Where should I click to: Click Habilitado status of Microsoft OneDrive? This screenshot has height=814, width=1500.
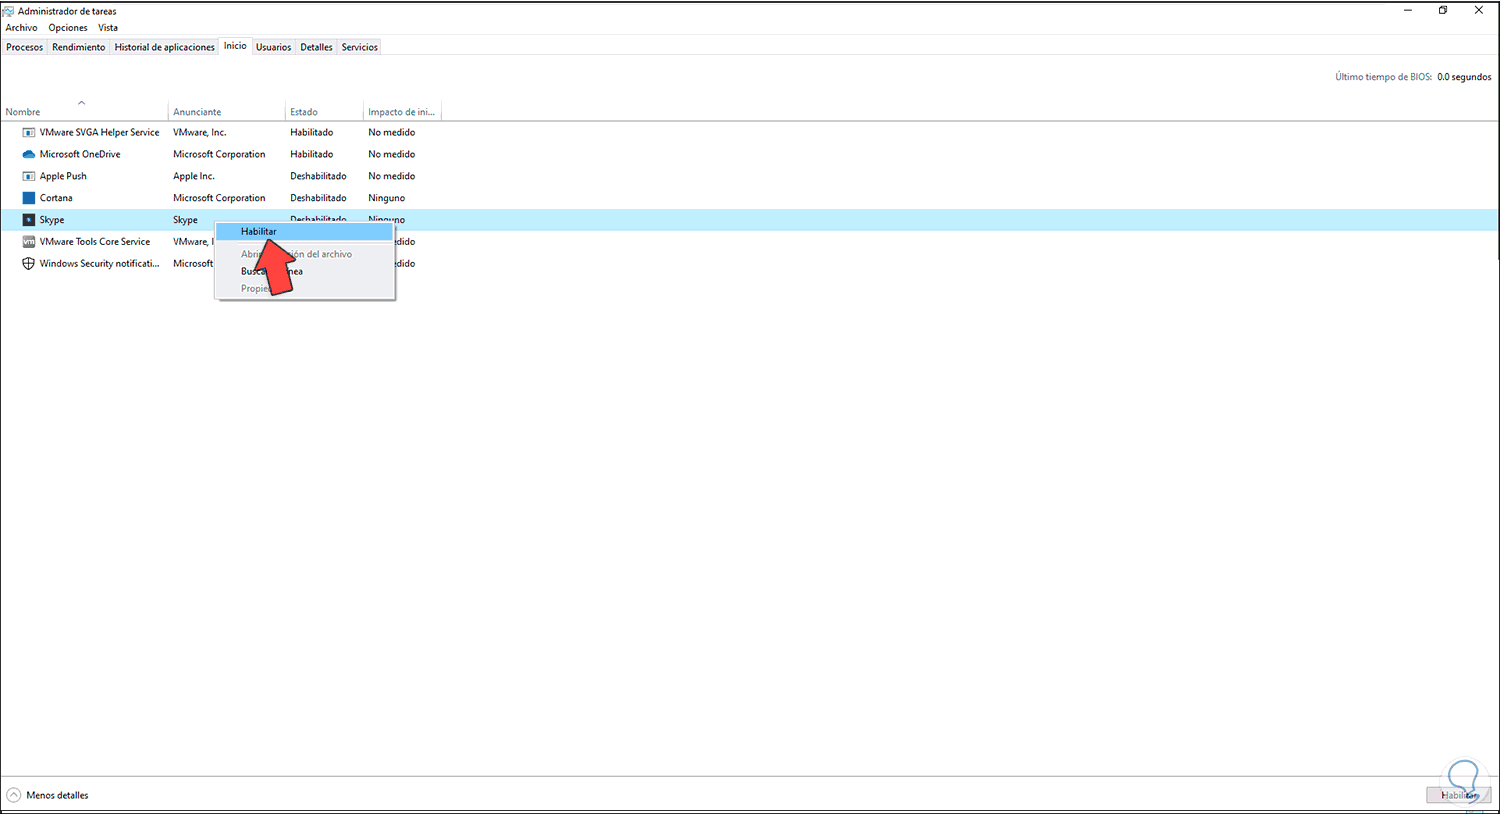coord(312,154)
